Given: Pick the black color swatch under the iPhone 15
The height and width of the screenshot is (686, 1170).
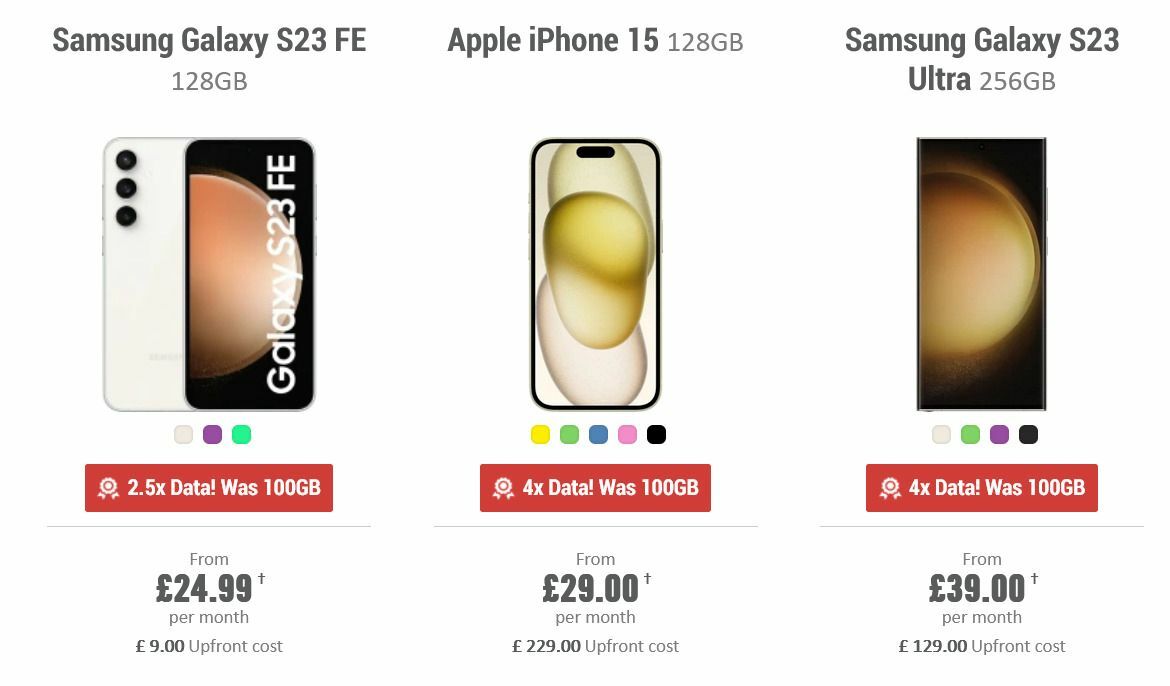Looking at the screenshot, I should [656, 434].
